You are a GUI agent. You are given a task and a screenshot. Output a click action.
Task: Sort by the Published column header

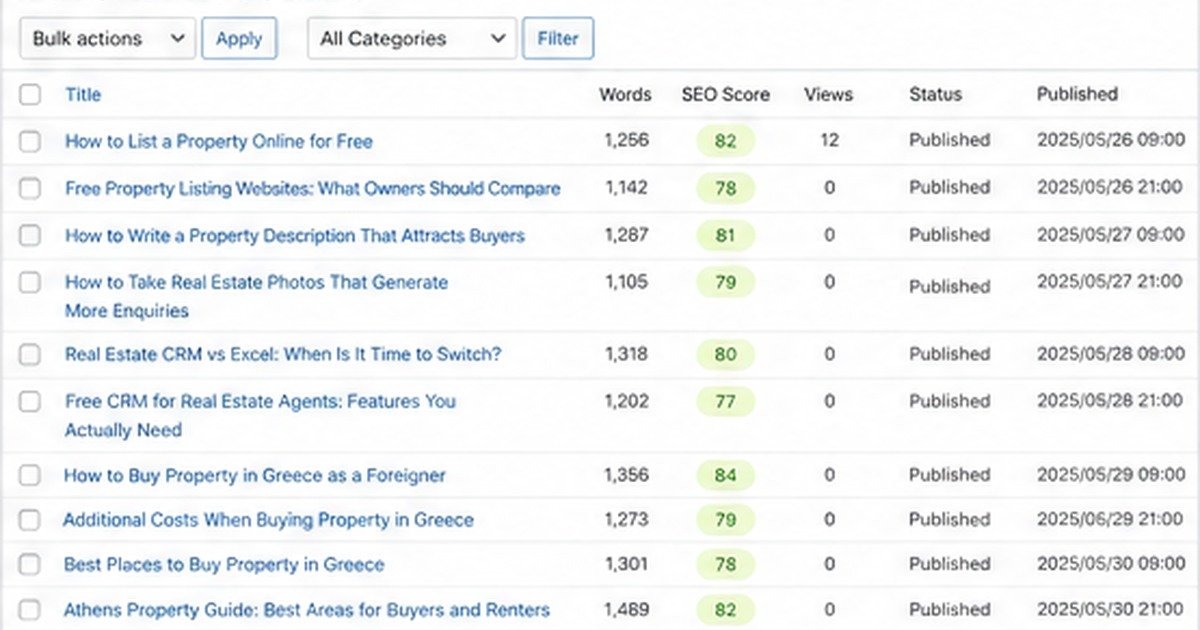point(1077,95)
